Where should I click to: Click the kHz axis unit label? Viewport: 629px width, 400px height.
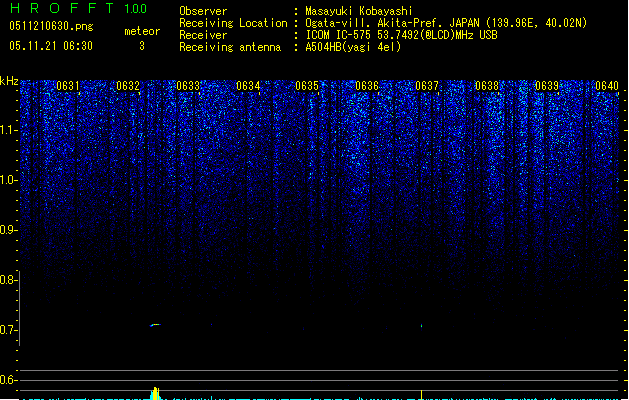(x=9, y=81)
